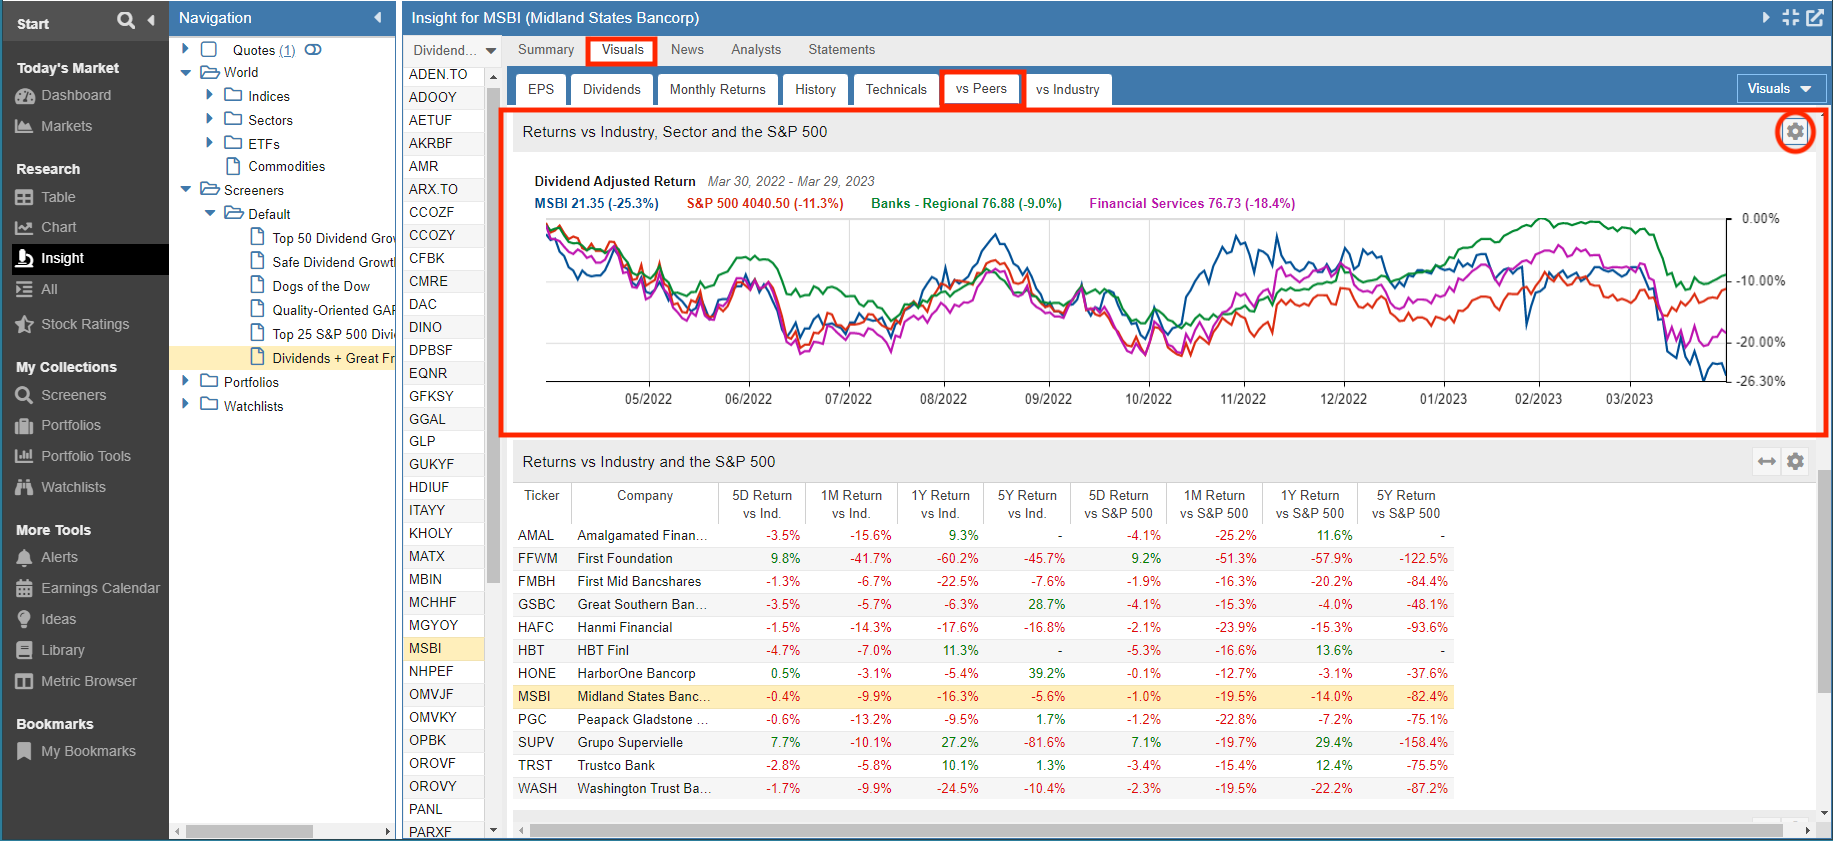The image size is (1833, 841).
Task: Select ticker KHOLY in the list
Action: click(431, 533)
